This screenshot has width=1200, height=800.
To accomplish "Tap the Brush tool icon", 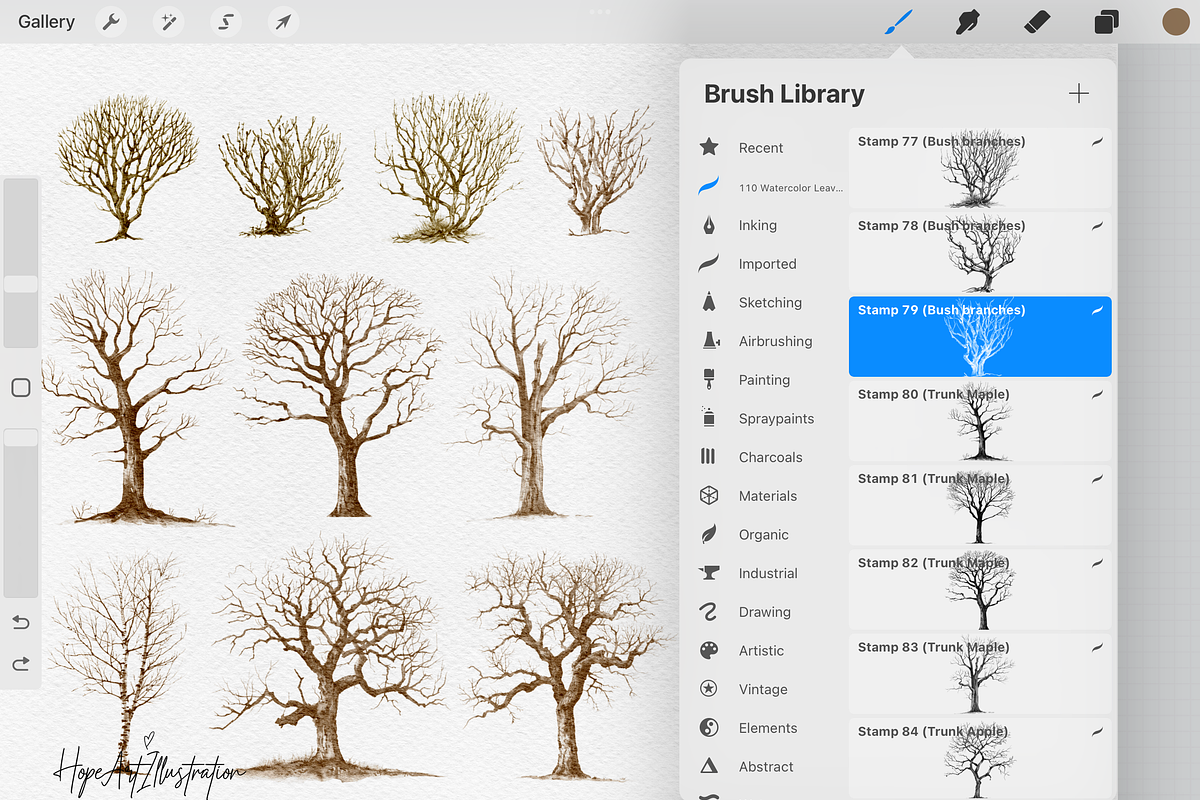I will pos(898,22).
